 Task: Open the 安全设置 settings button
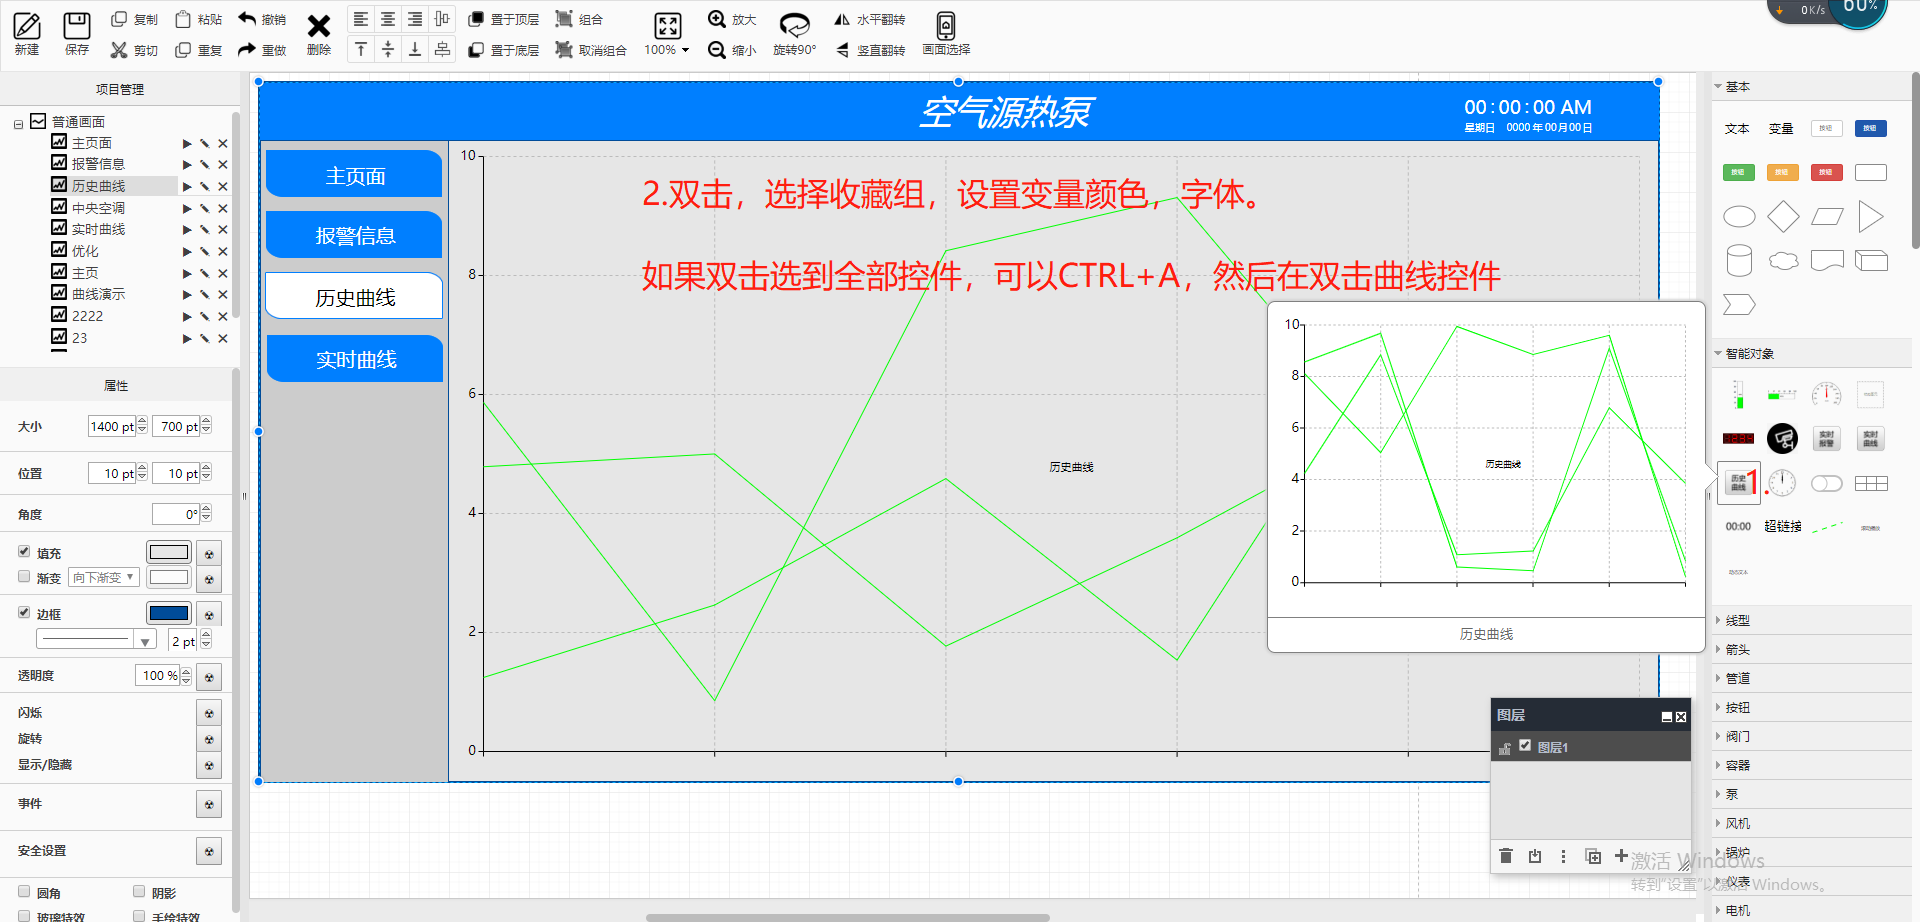209,851
